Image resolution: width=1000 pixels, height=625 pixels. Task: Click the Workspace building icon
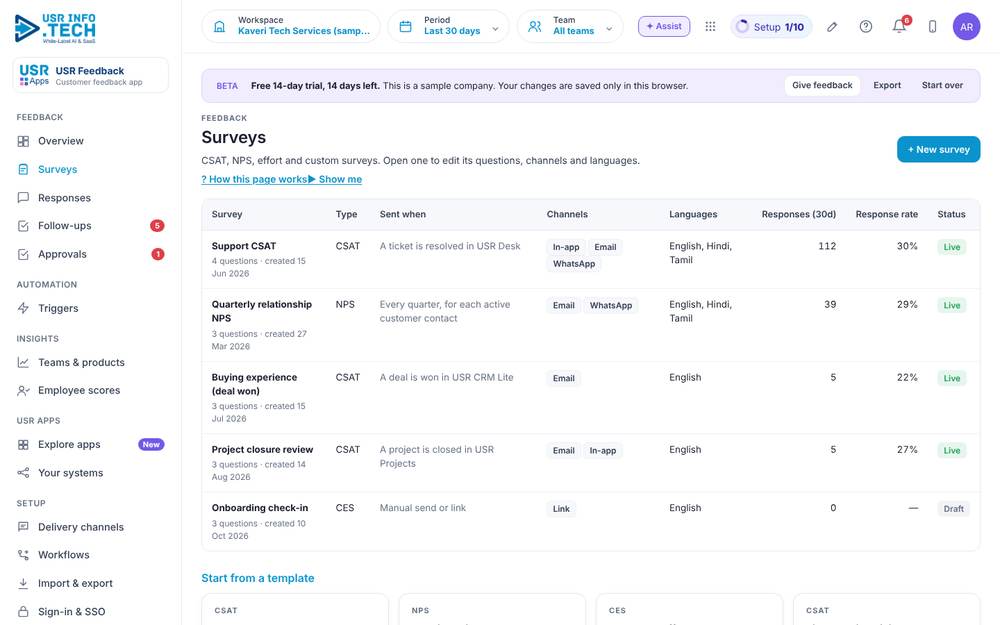[x=219, y=27]
